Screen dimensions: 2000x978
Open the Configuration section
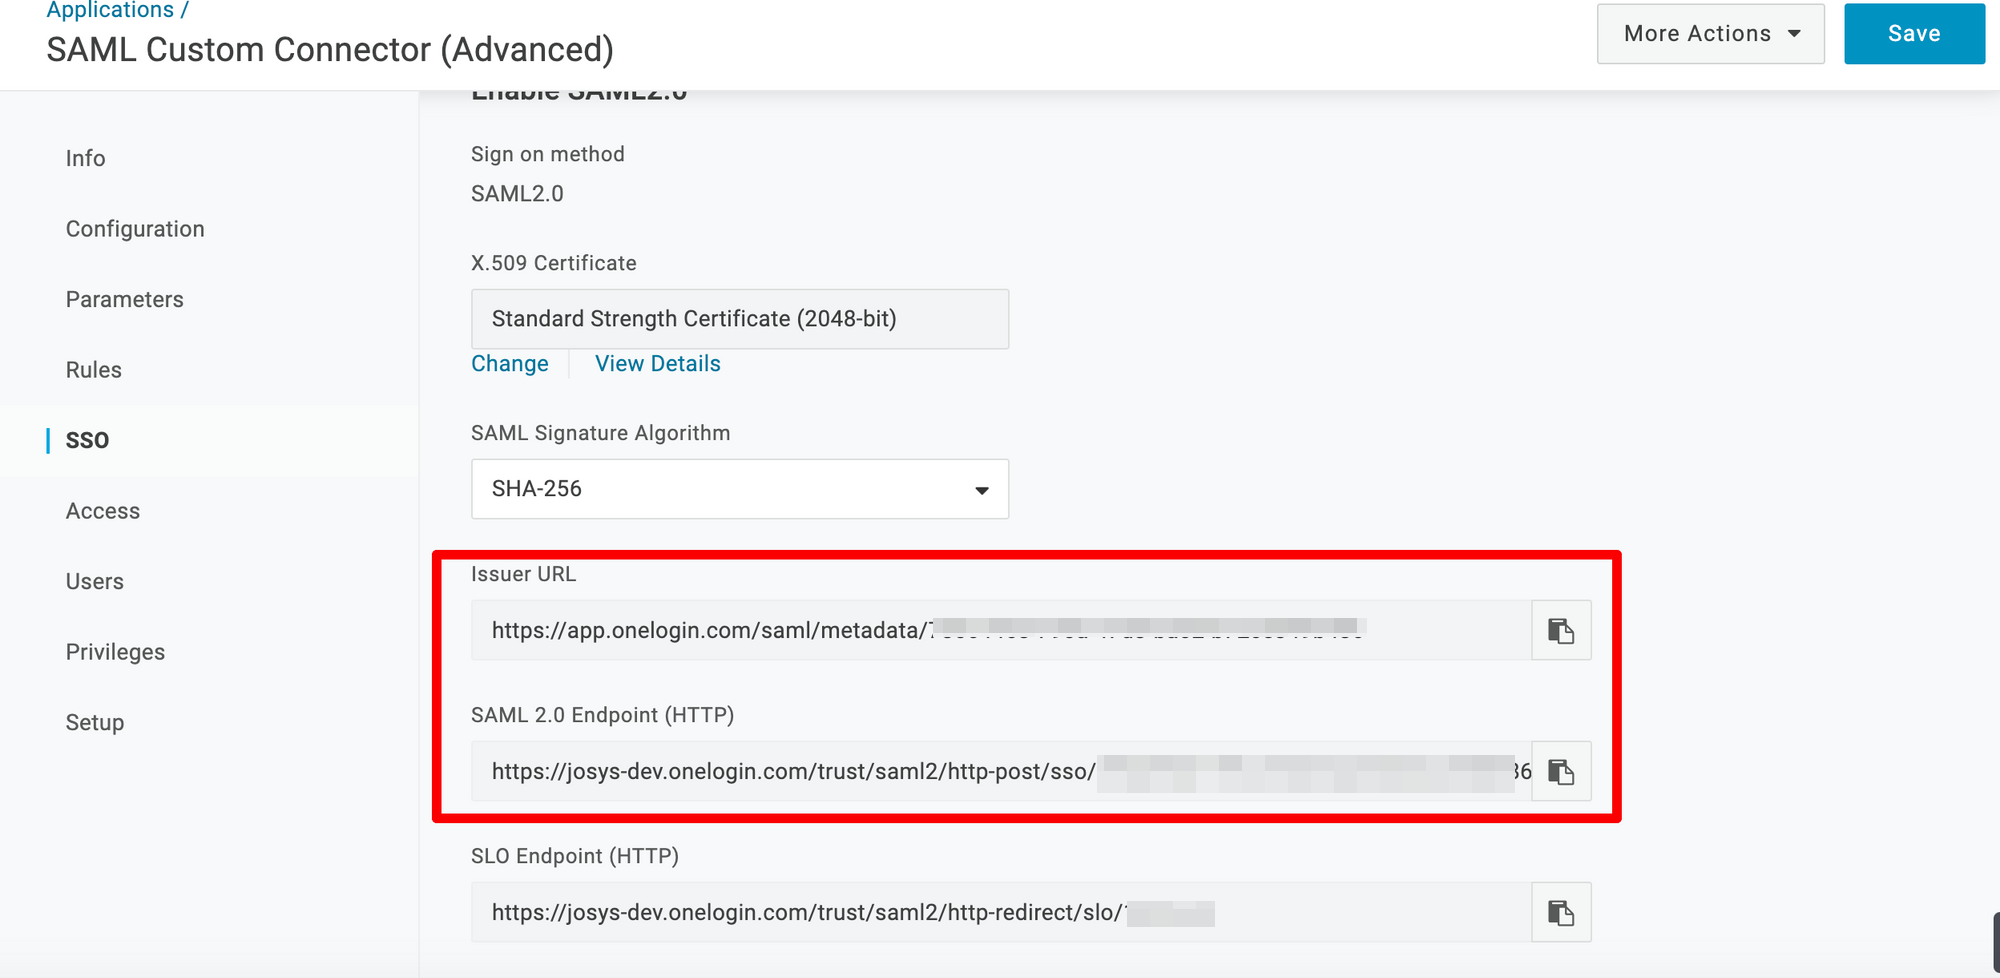[x=135, y=229]
